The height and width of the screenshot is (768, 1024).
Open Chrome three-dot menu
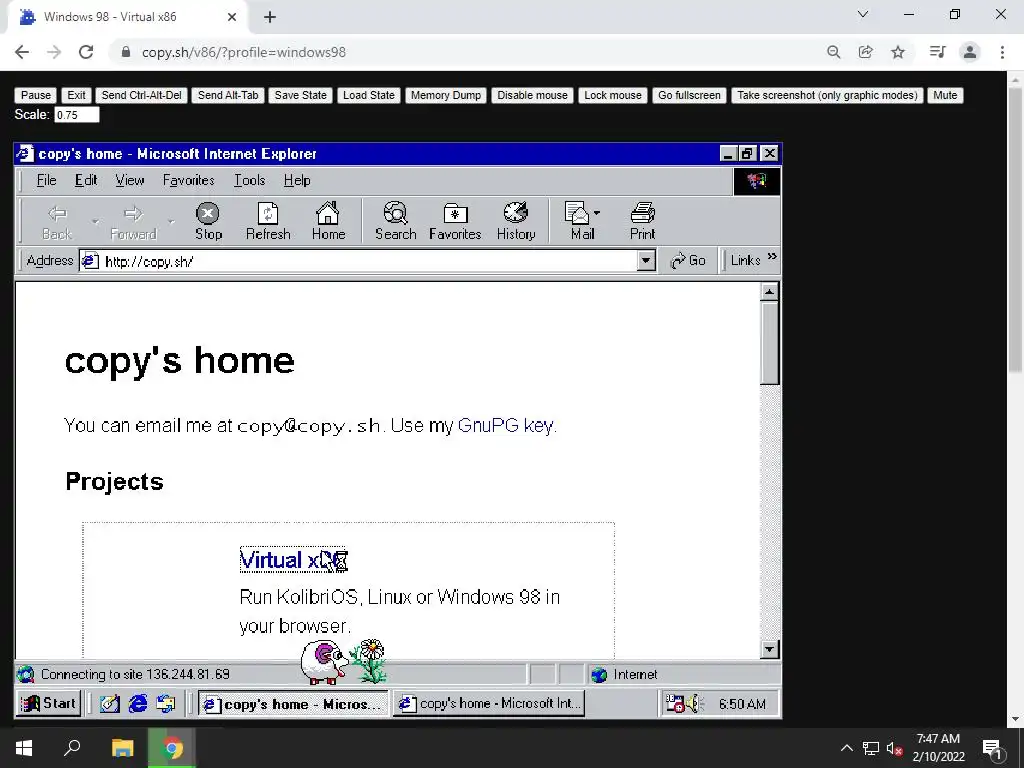tap(1002, 52)
